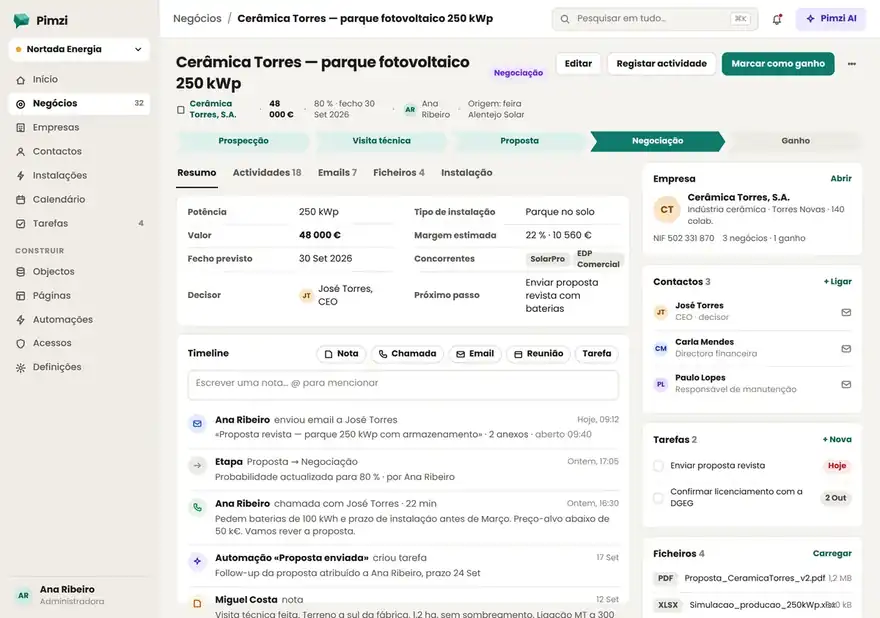Expand the Nortada Energia workspace dropdown
The height and width of the screenshot is (618, 880).
click(x=79, y=49)
